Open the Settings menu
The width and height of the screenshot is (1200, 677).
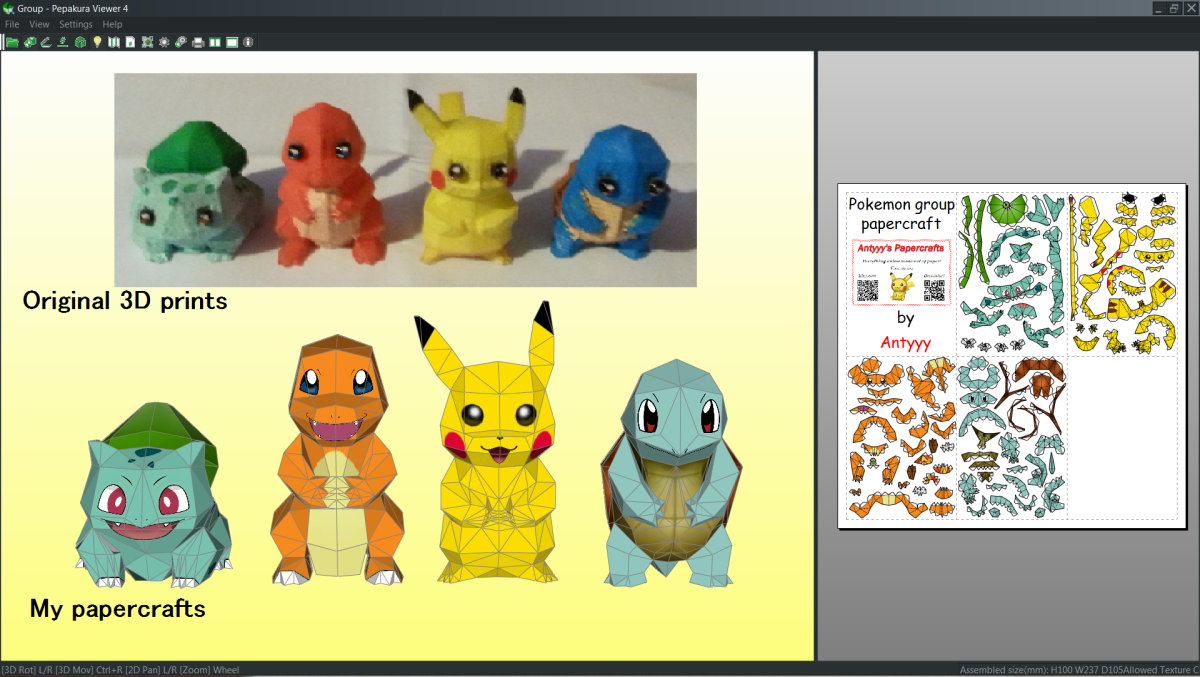coord(76,24)
